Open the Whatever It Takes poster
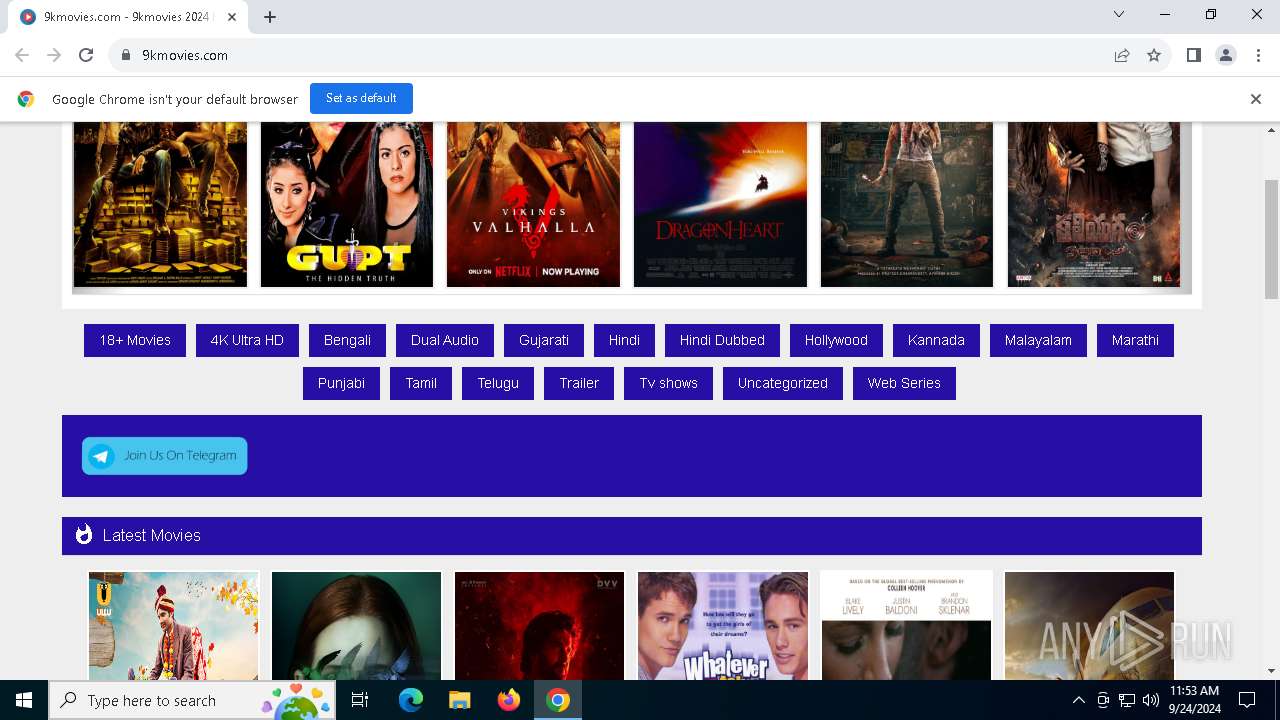The image size is (1280, 720). pos(723,625)
